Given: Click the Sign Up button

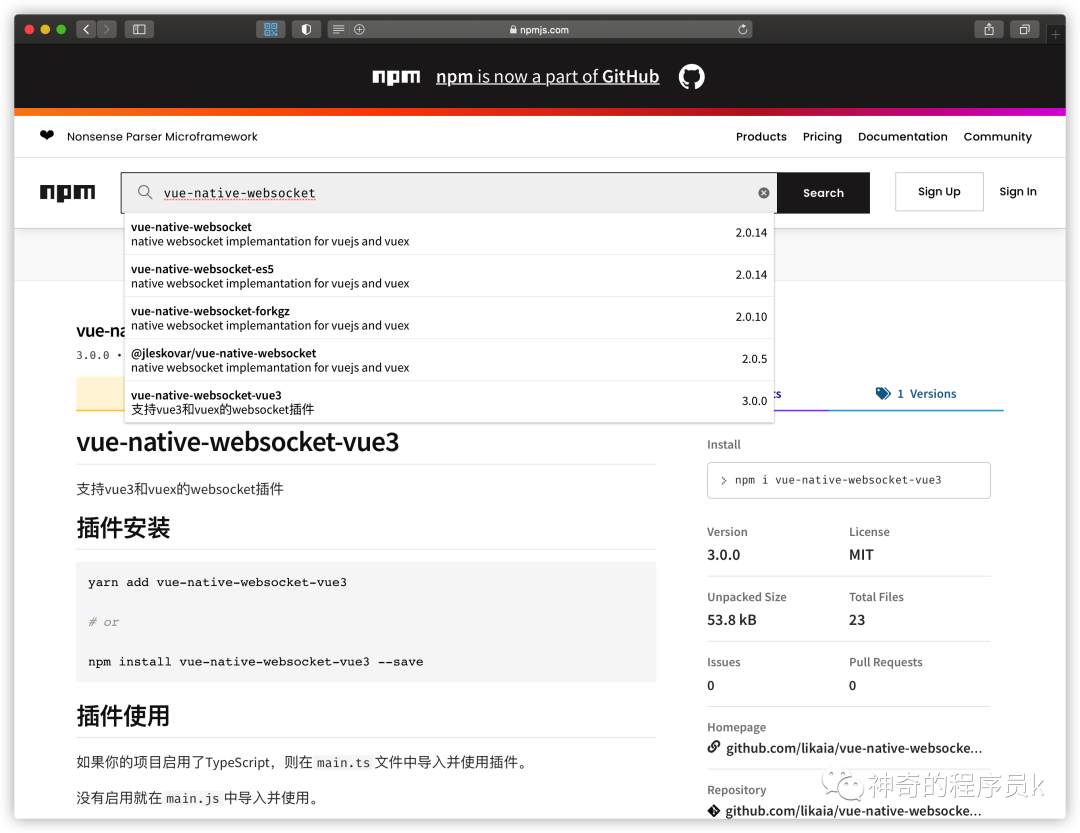Looking at the screenshot, I should 939,192.
